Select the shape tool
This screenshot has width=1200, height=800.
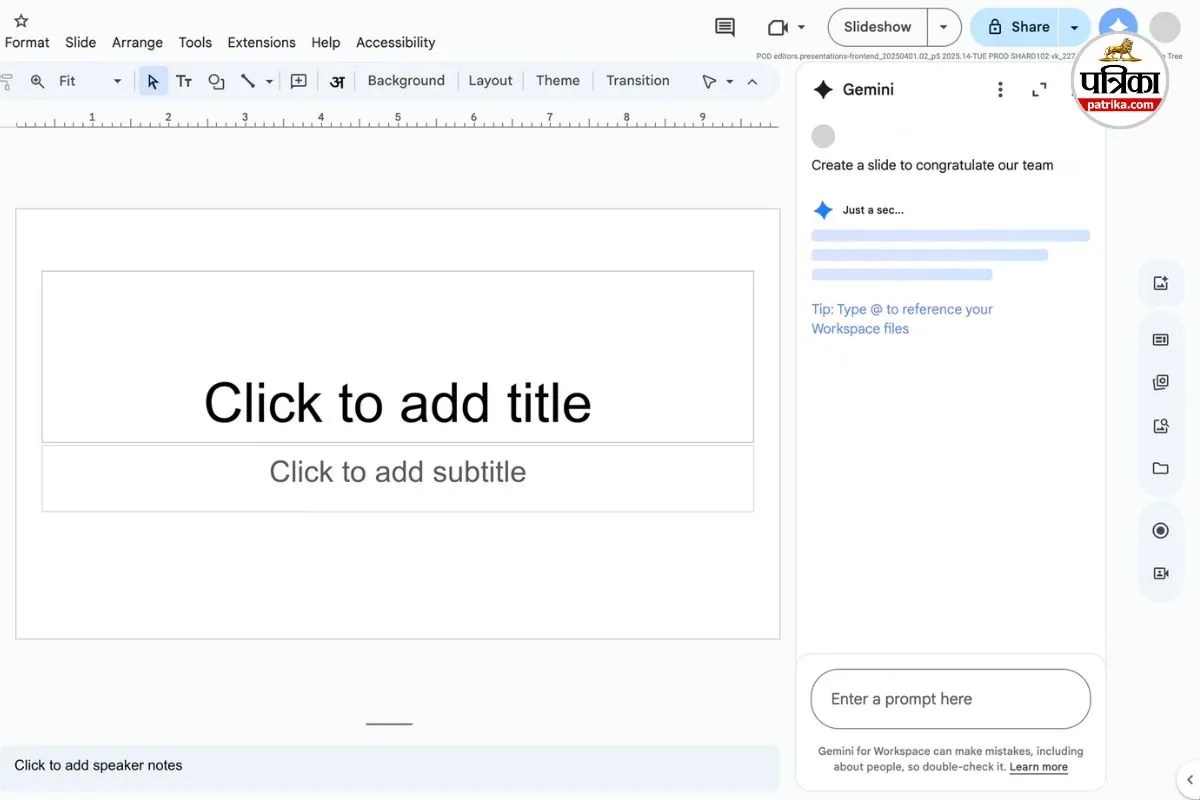coord(216,81)
